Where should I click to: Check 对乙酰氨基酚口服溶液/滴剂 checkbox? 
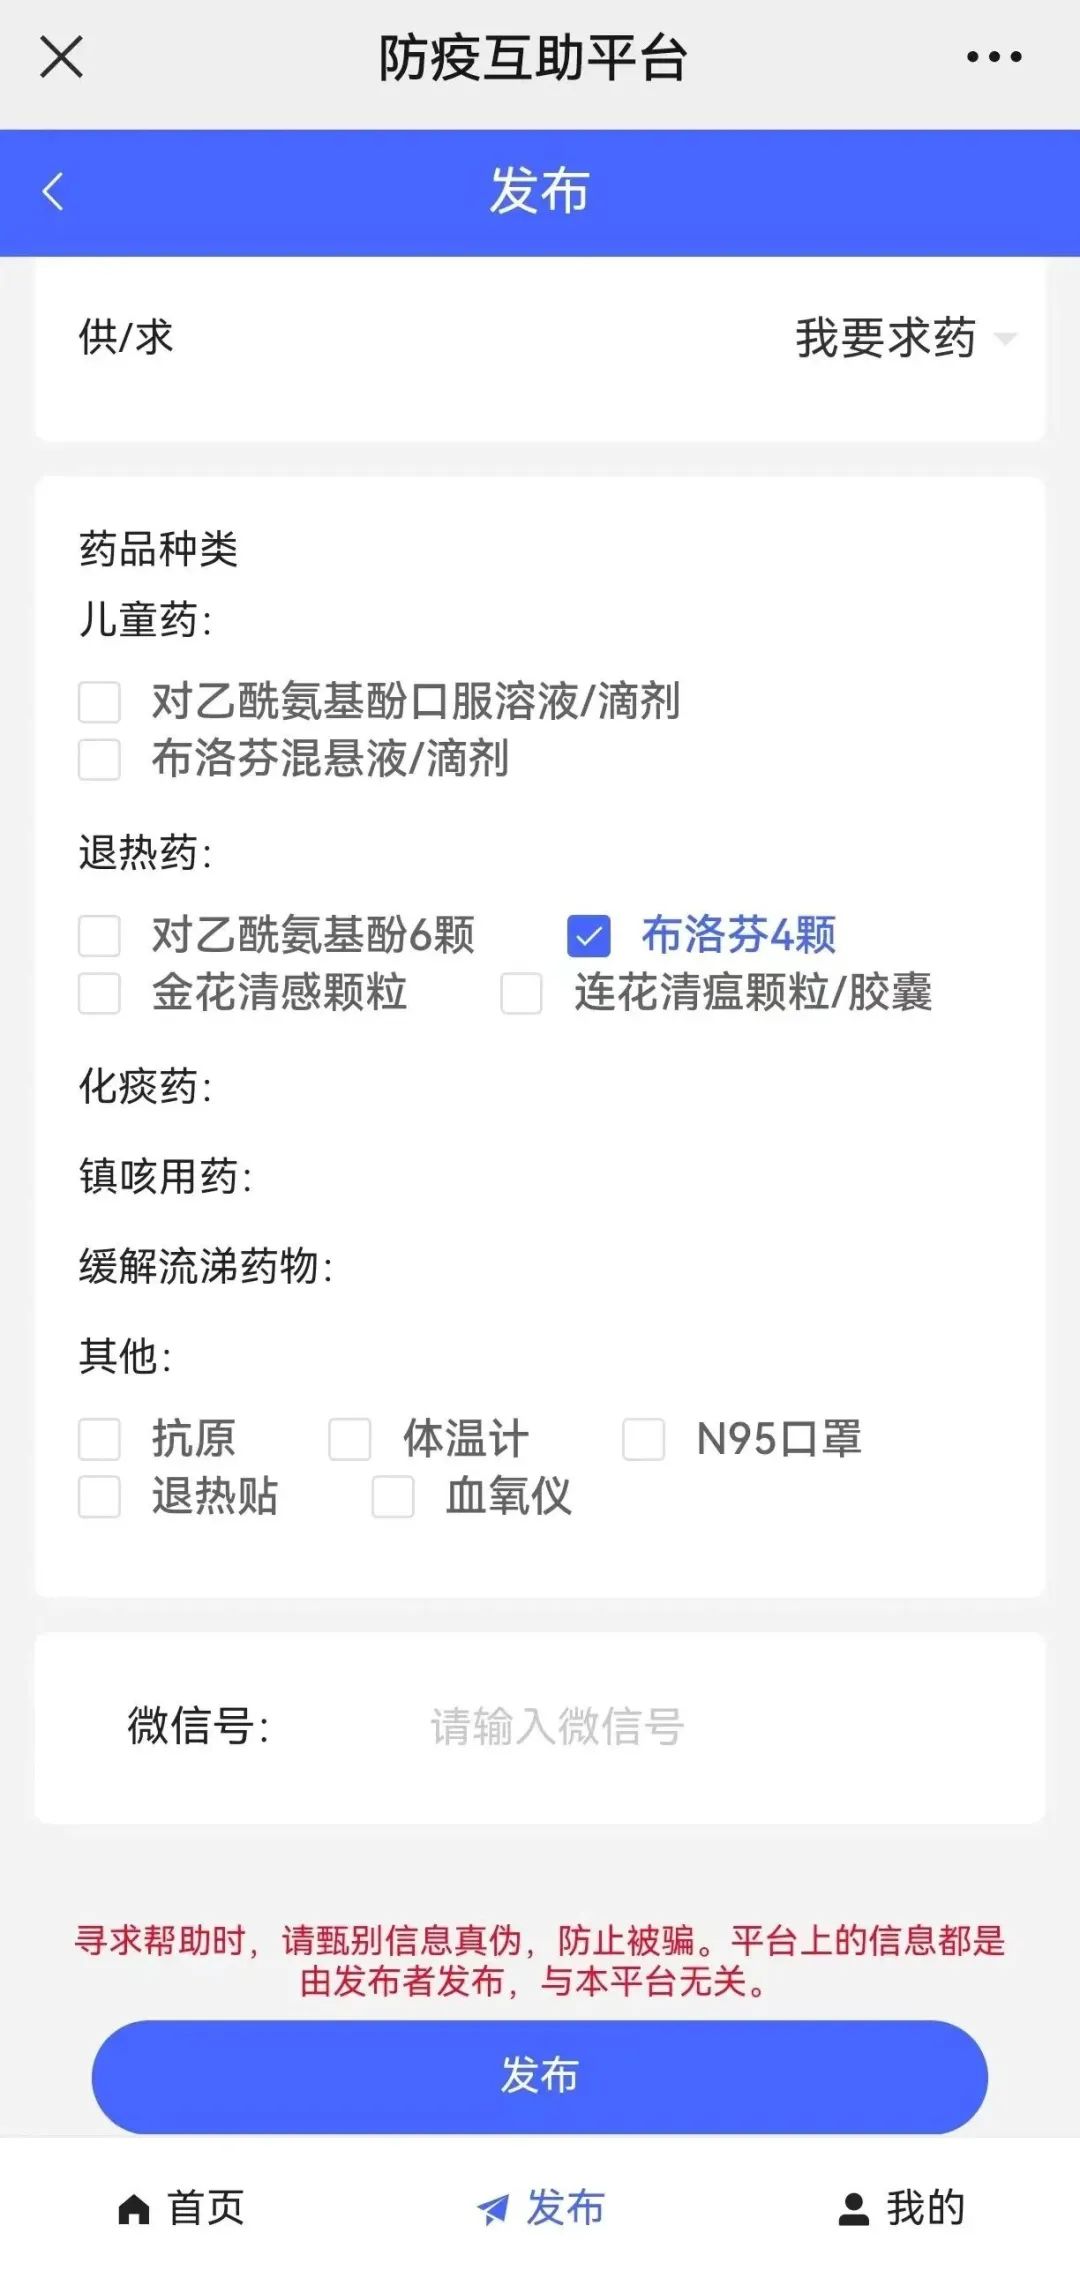click(100, 702)
